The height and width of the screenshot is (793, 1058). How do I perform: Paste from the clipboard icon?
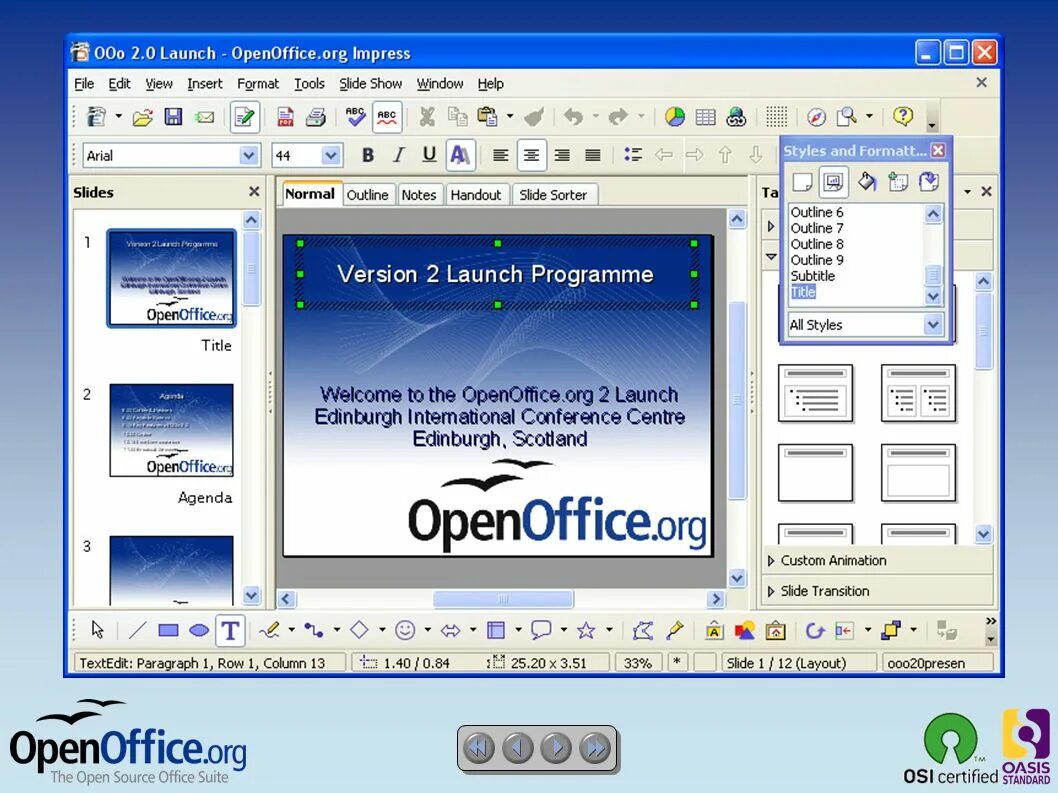[x=487, y=117]
